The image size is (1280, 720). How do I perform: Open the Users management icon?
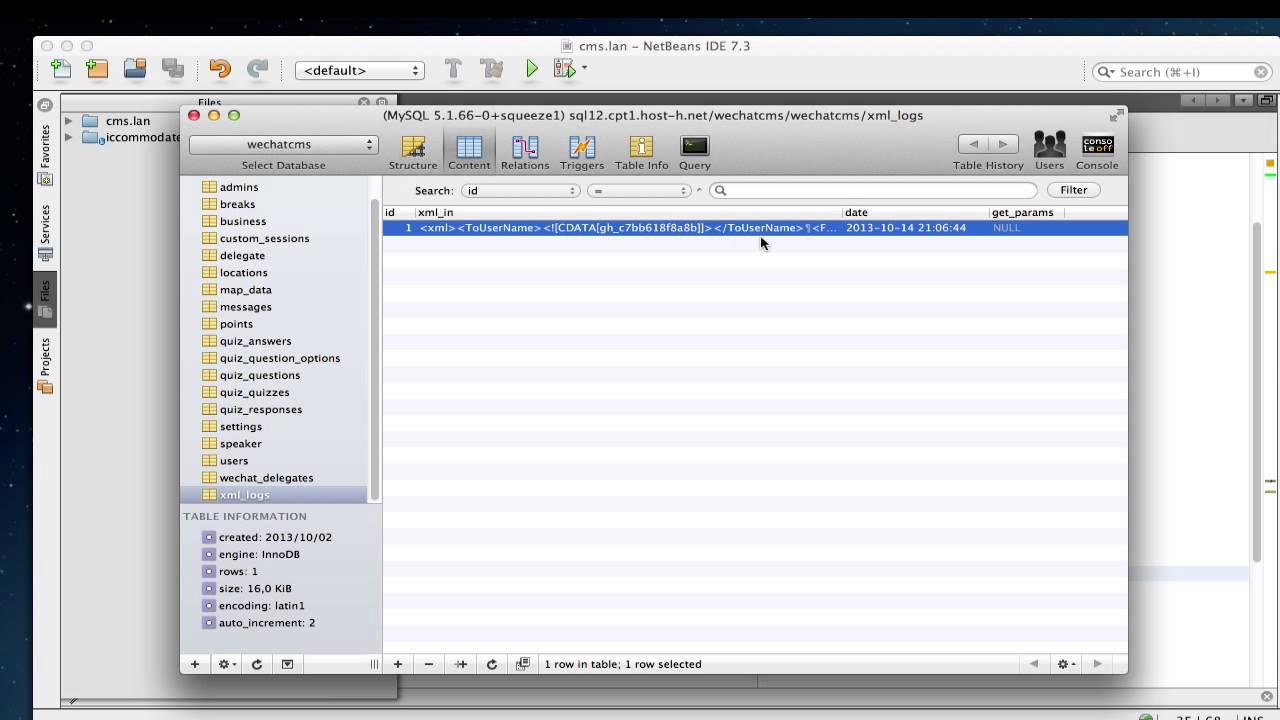pos(1049,152)
